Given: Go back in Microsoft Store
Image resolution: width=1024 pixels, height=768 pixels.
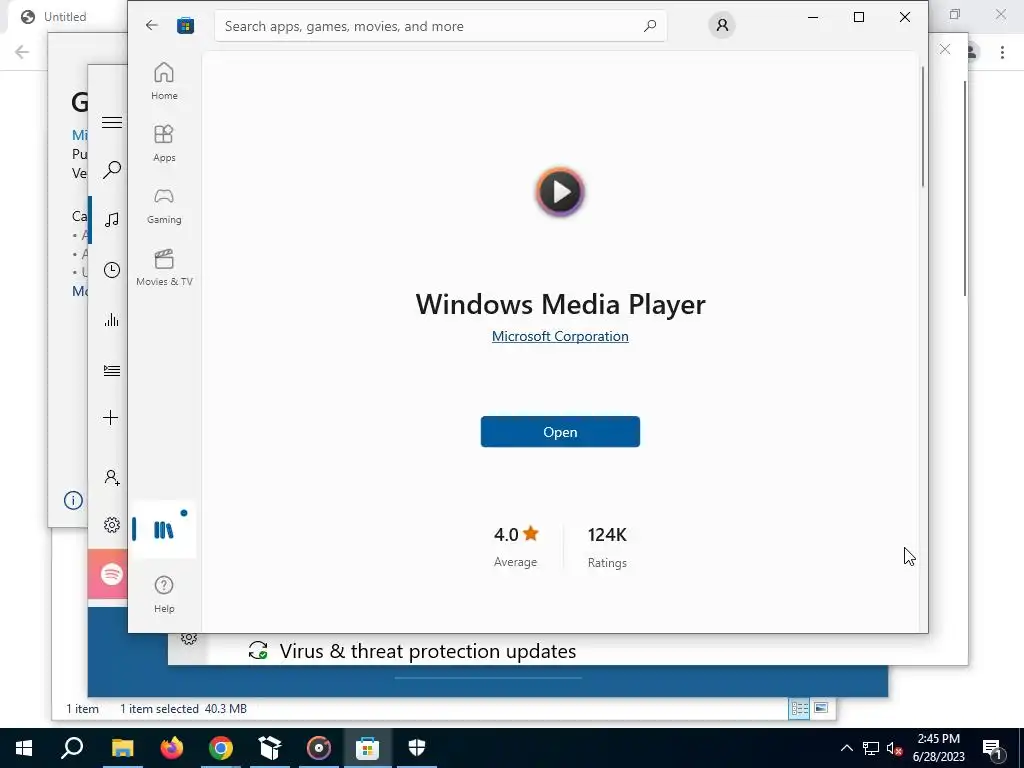Looking at the screenshot, I should [152, 25].
